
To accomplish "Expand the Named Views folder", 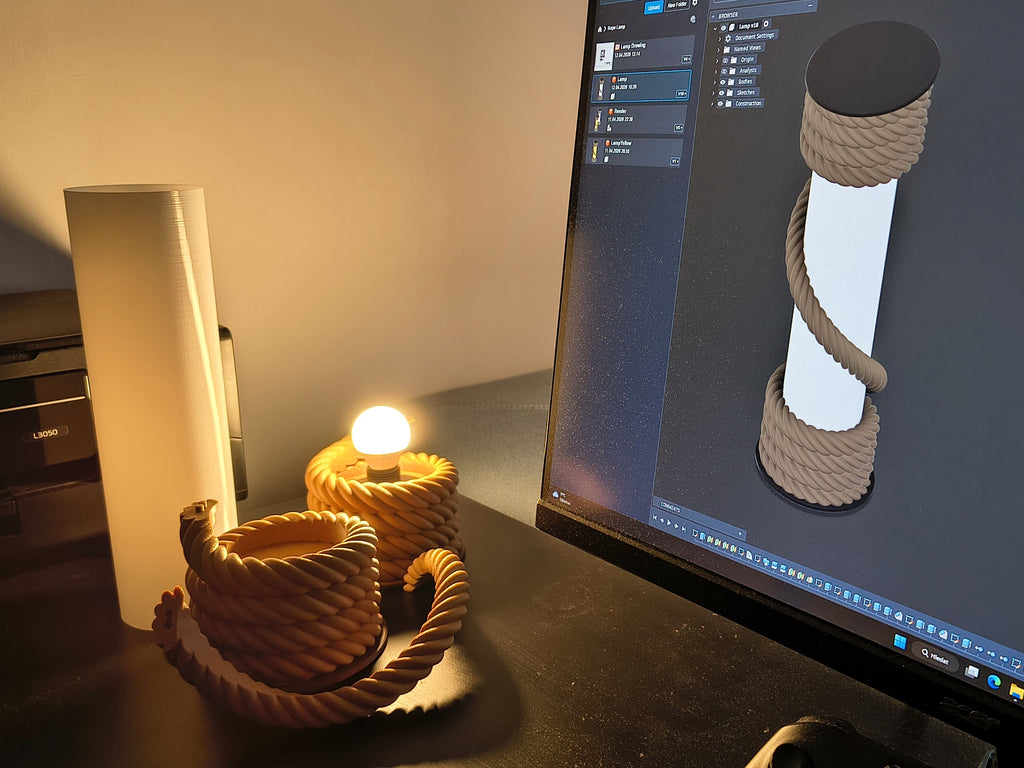I will pos(718,50).
